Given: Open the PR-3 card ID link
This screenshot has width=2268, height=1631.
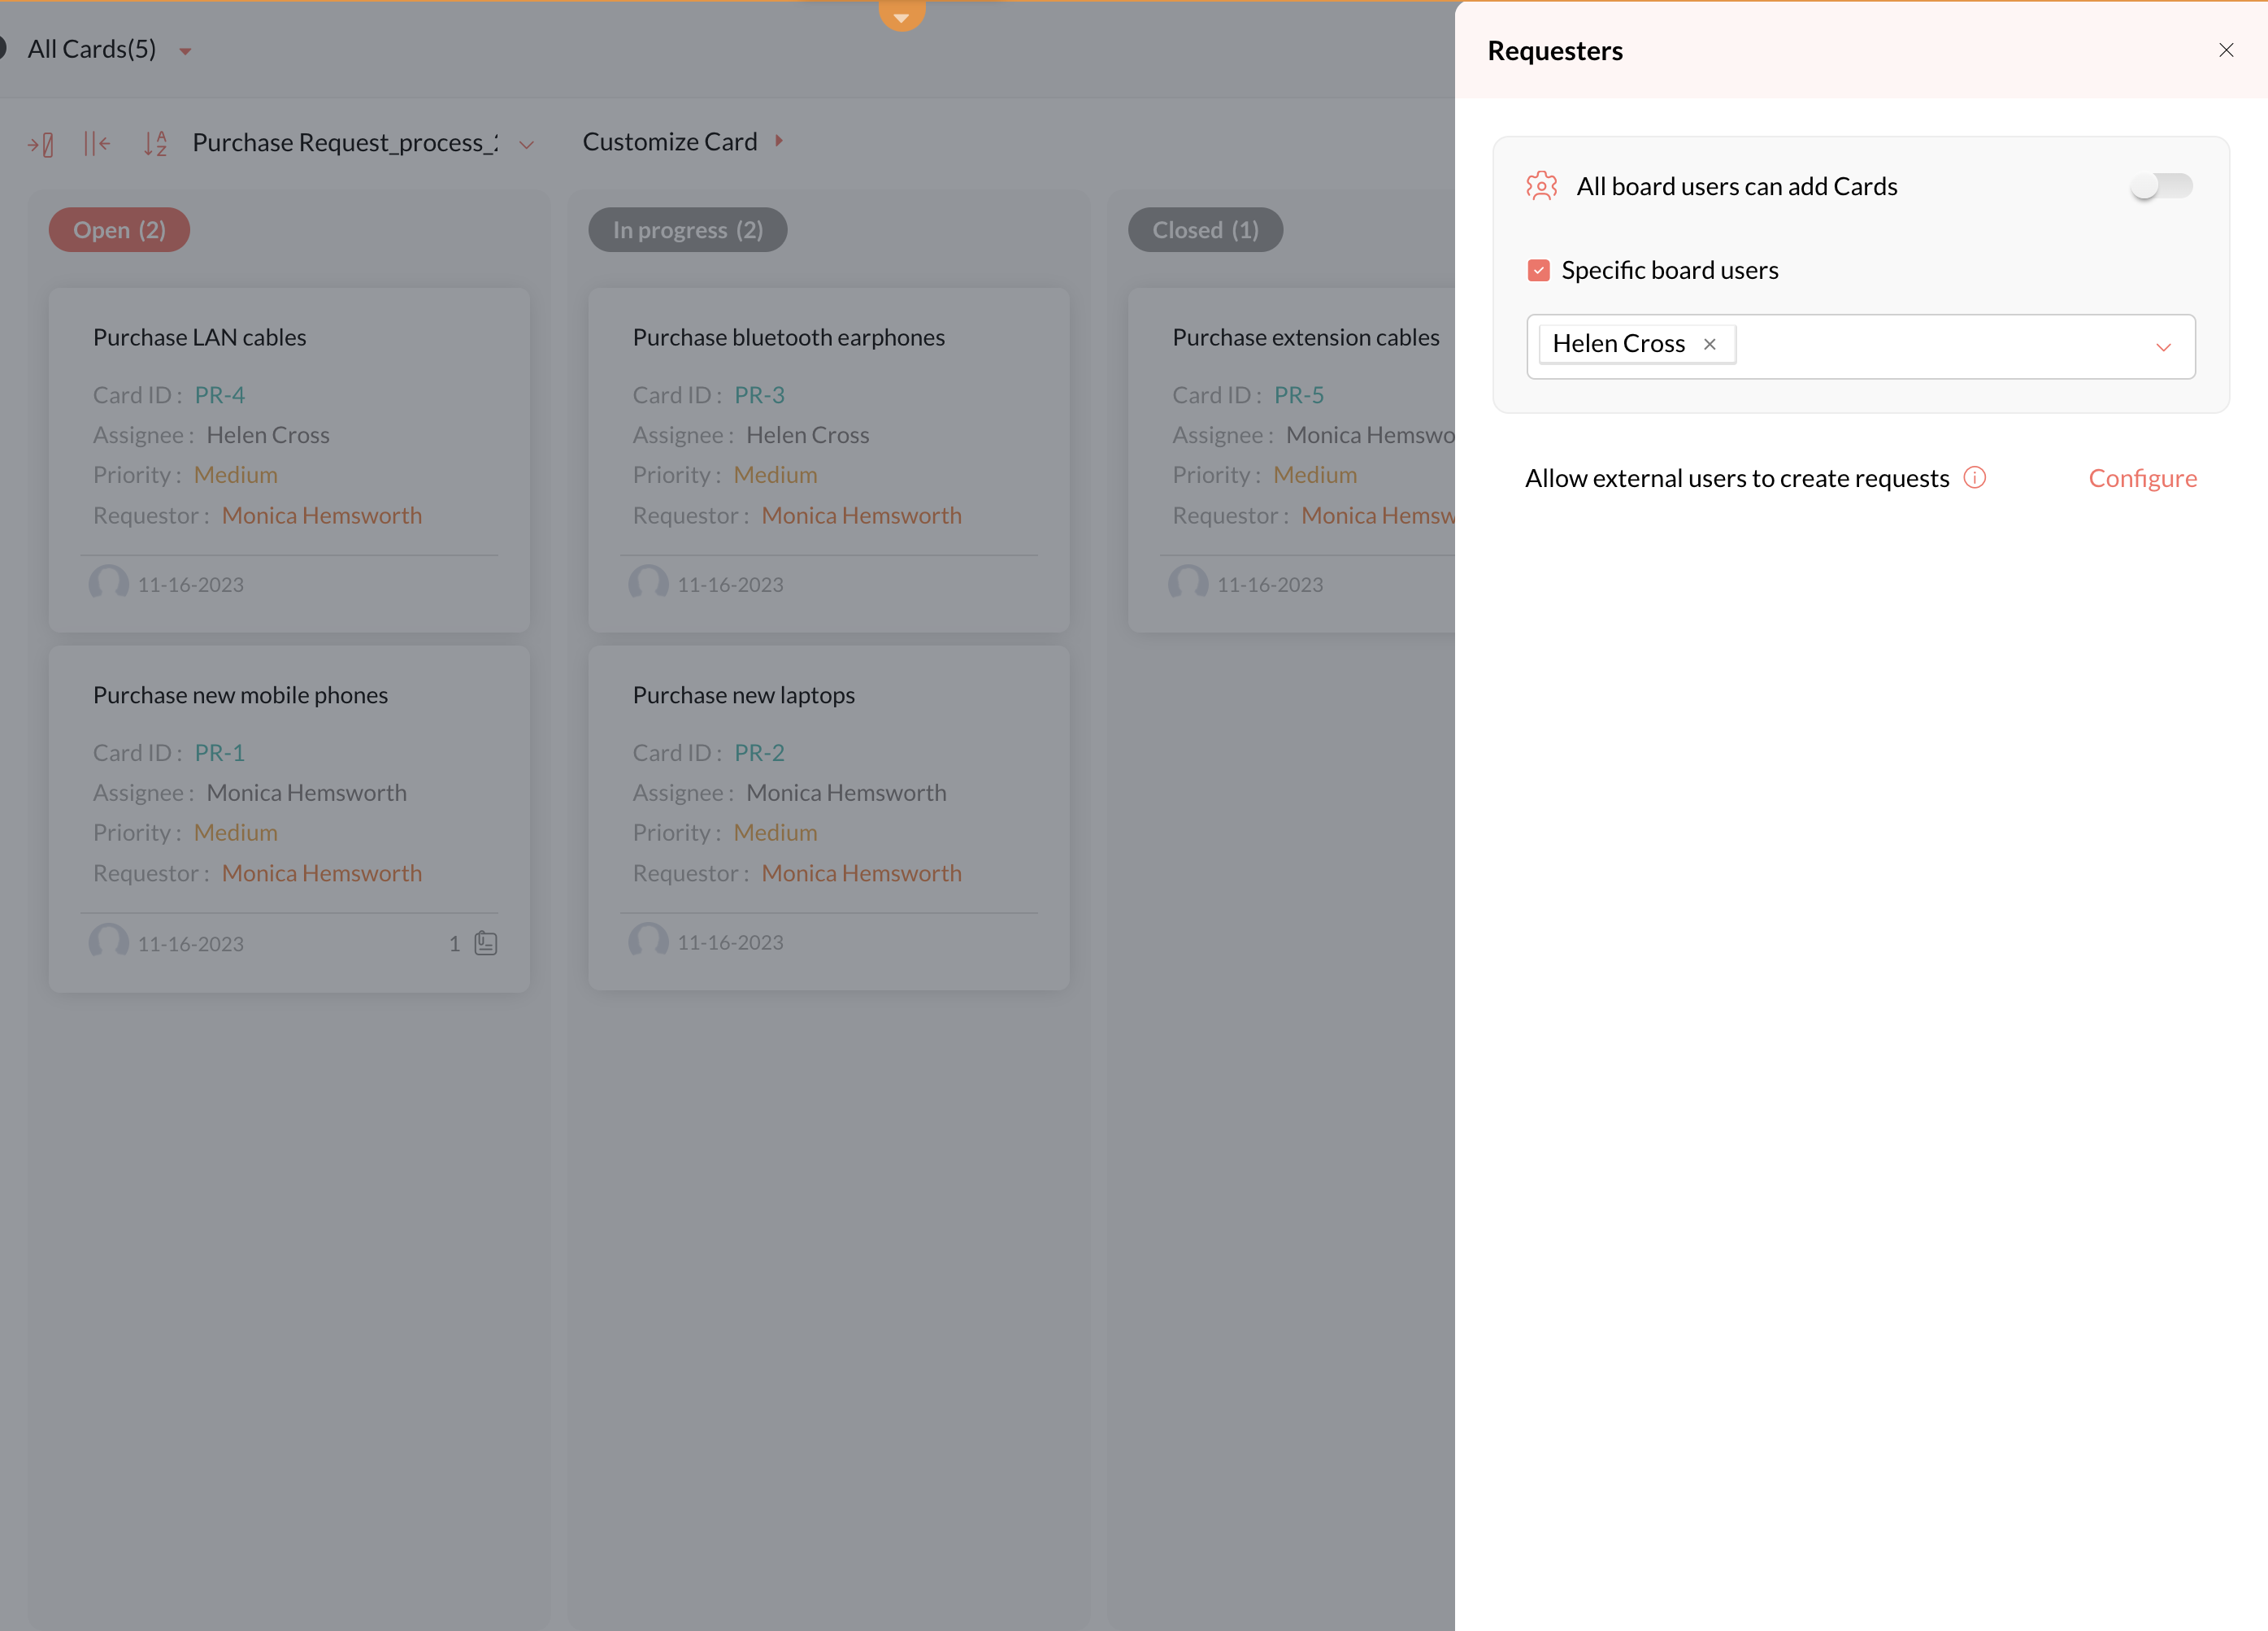Looking at the screenshot, I should tap(759, 395).
